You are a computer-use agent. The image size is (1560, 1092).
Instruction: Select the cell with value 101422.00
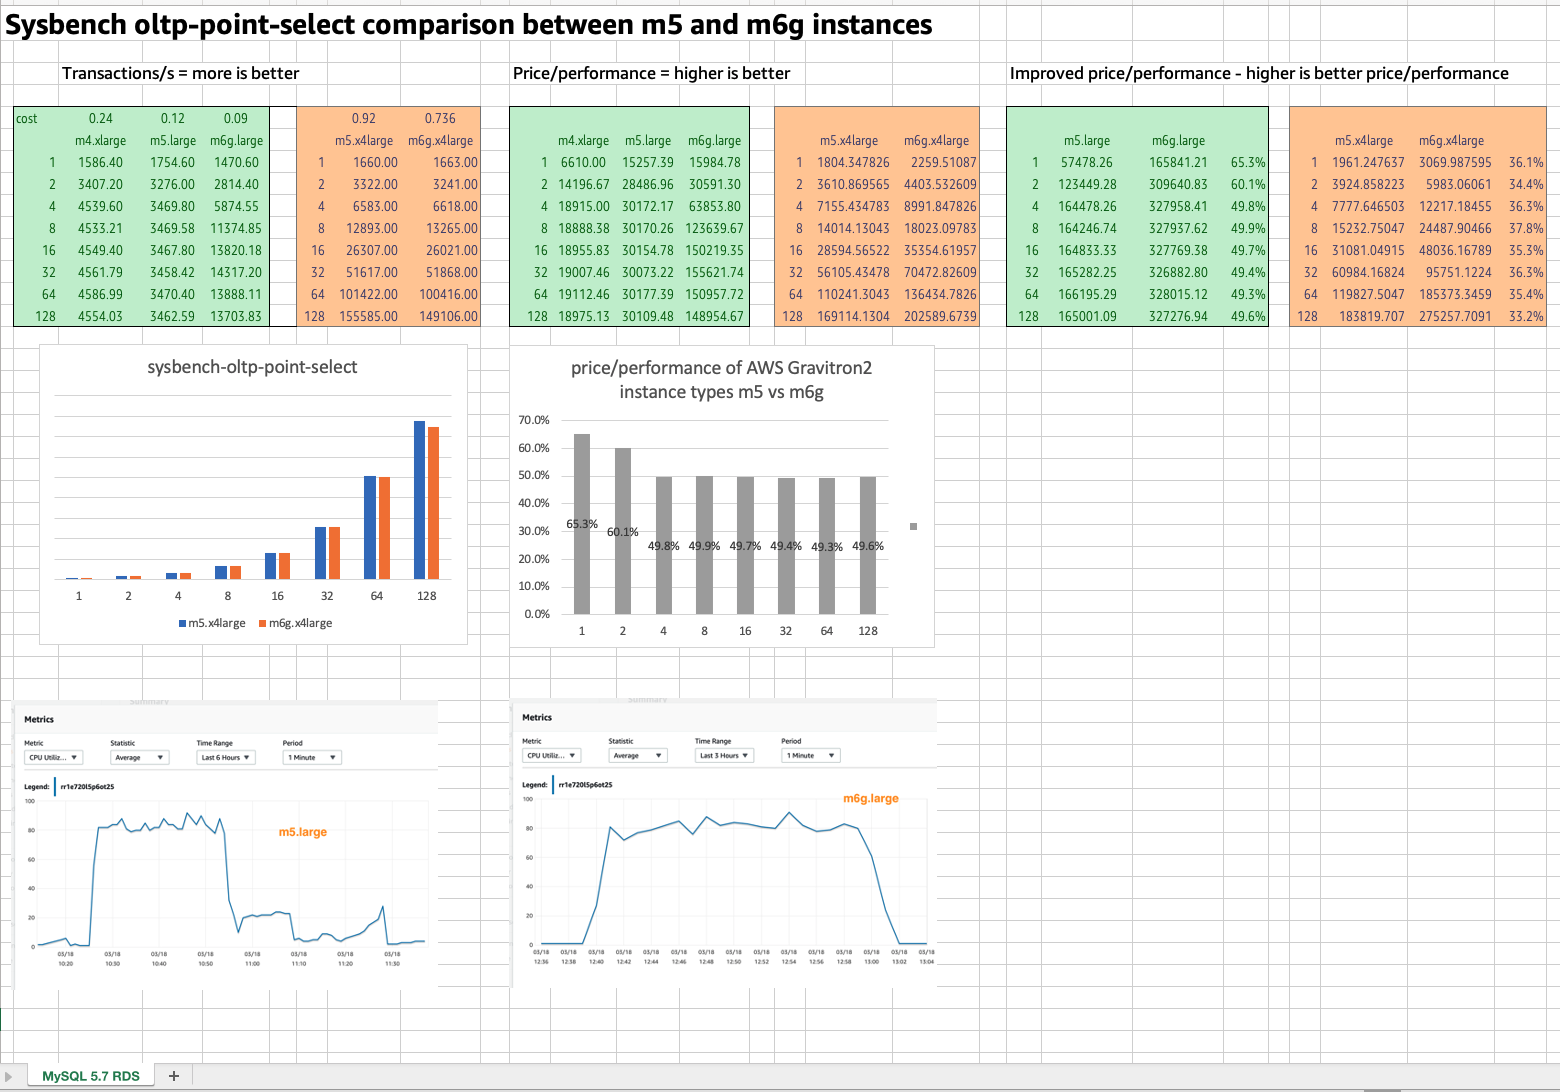pyautogui.click(x=368, y=294)
